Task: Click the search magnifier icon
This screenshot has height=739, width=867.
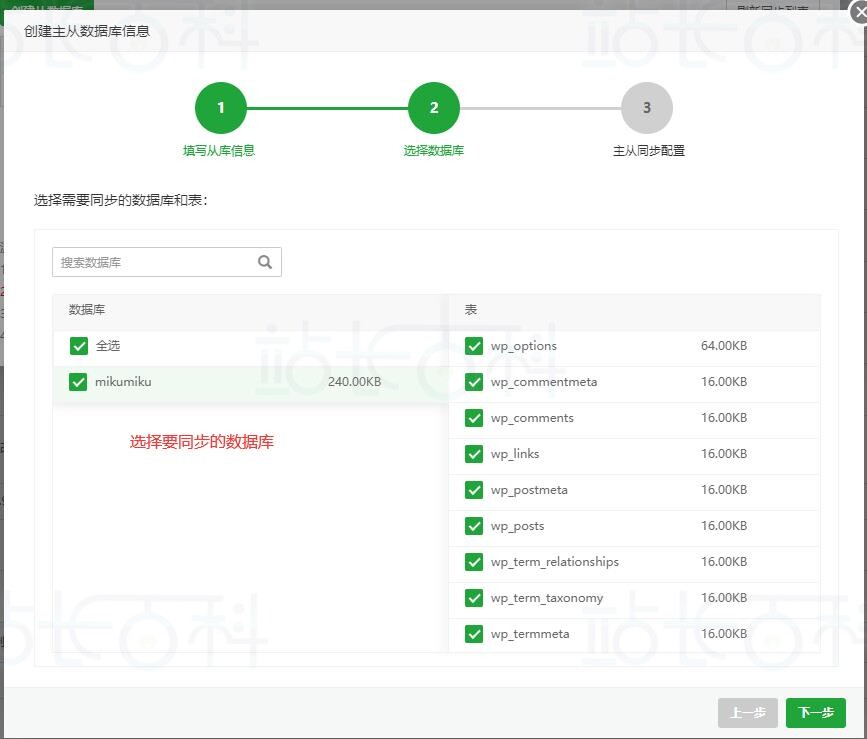Action: (x=264, y=260)
